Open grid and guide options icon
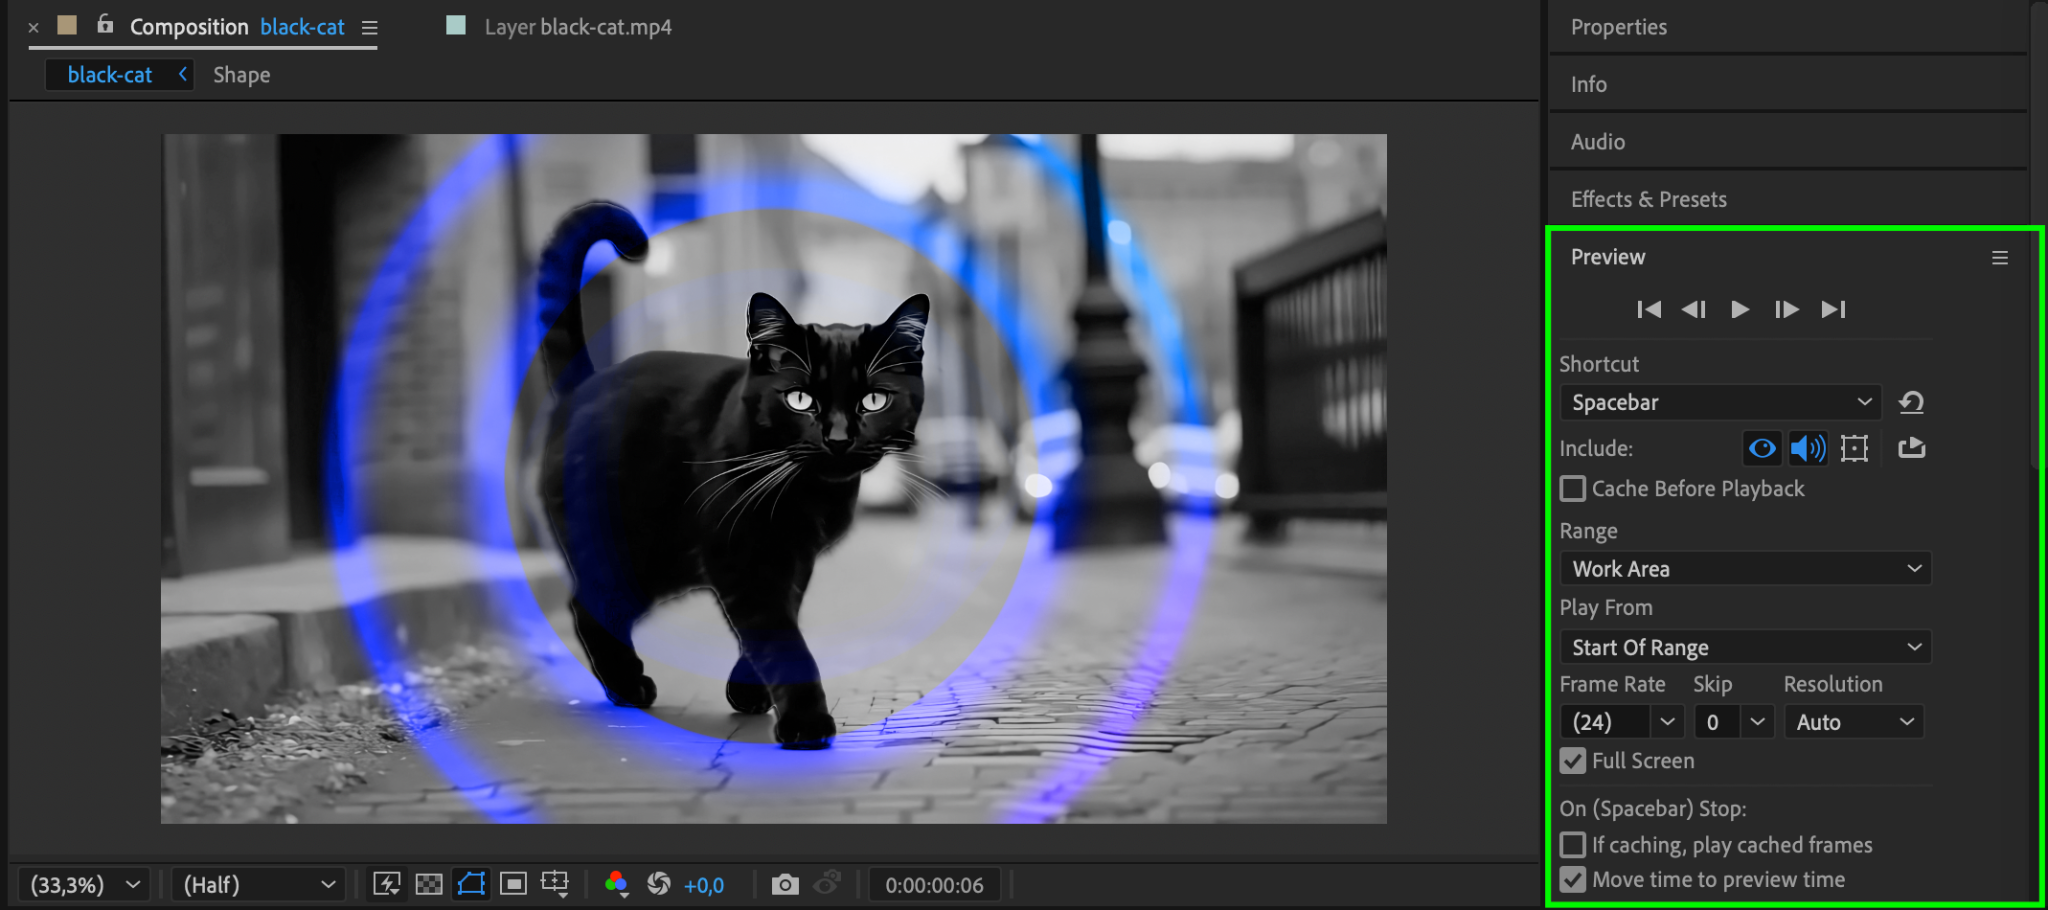This screenshot has height=910, width=2048. click(555, 884)
